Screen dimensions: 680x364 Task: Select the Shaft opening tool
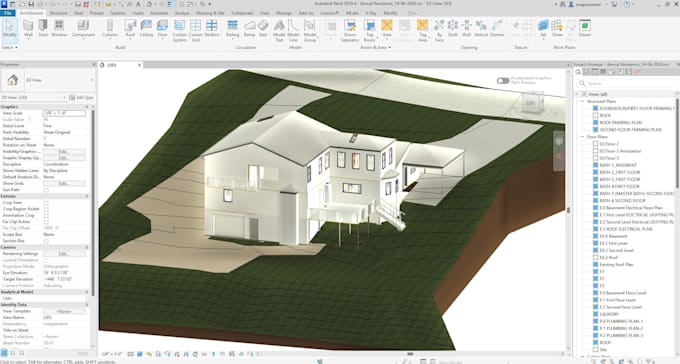[452, 28]
